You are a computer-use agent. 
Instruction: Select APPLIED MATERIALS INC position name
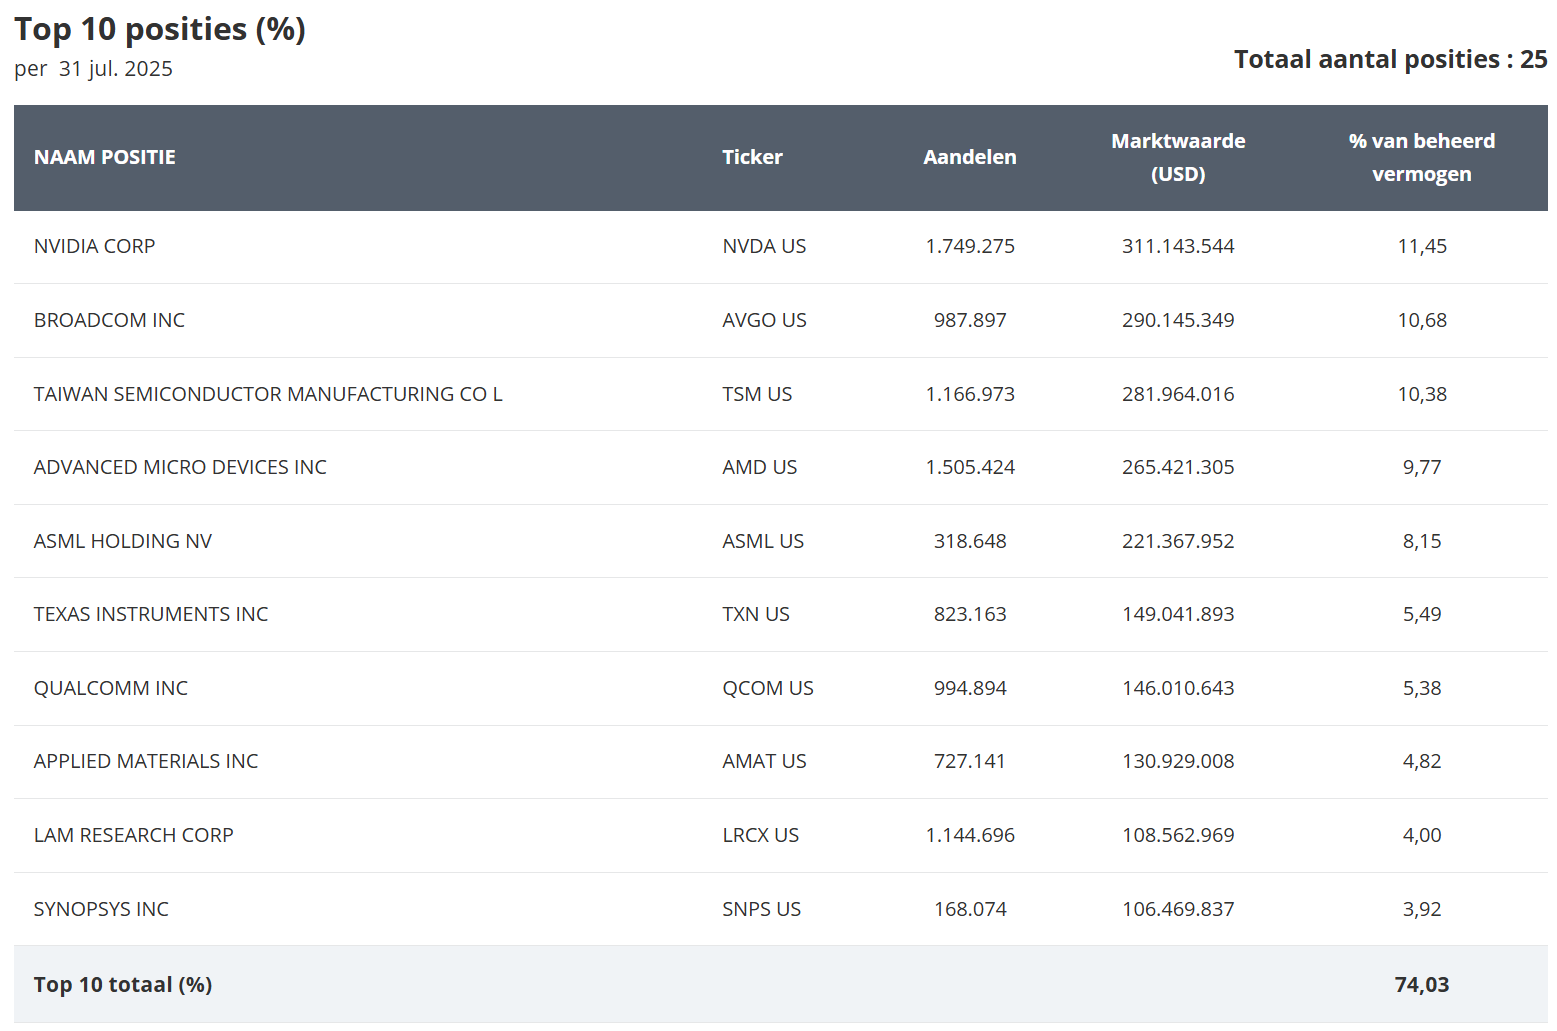146,761
